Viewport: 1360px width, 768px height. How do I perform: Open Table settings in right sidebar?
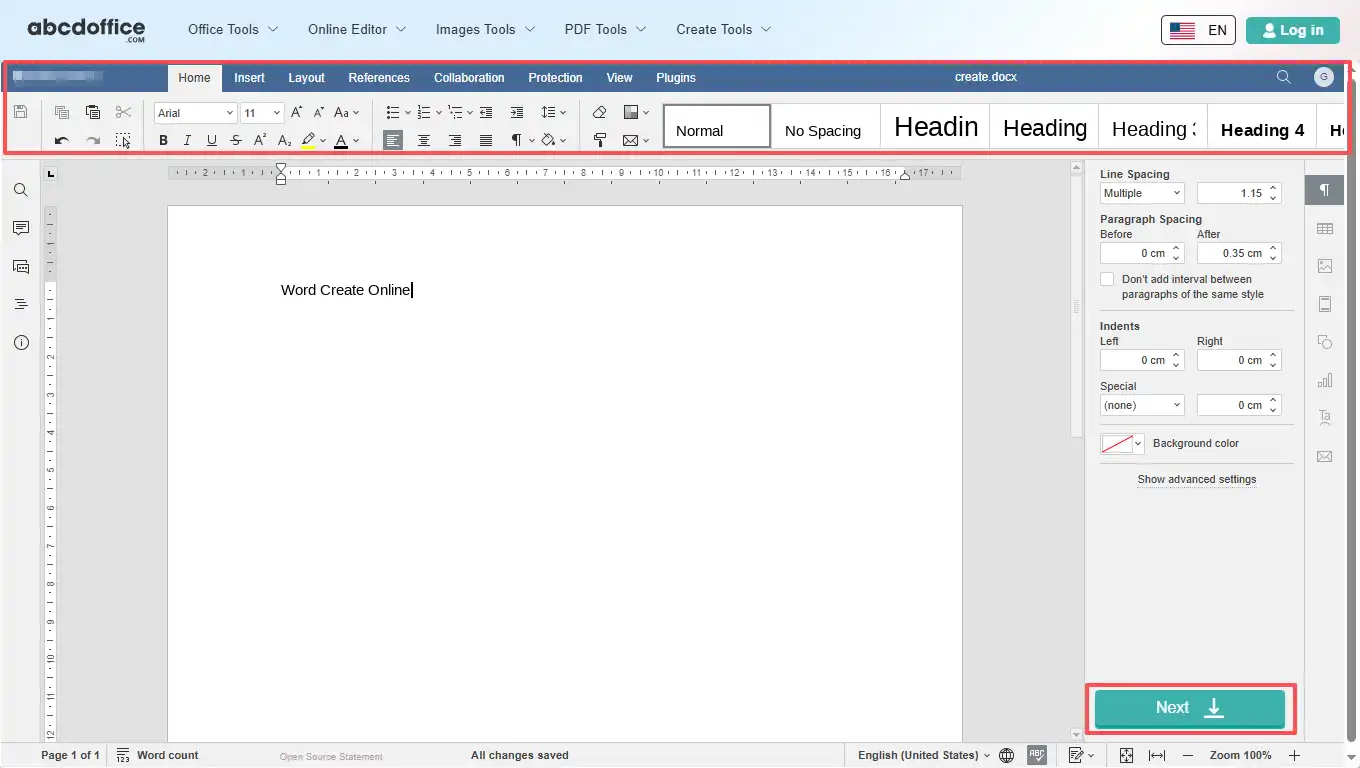(x=1325, y=228)
